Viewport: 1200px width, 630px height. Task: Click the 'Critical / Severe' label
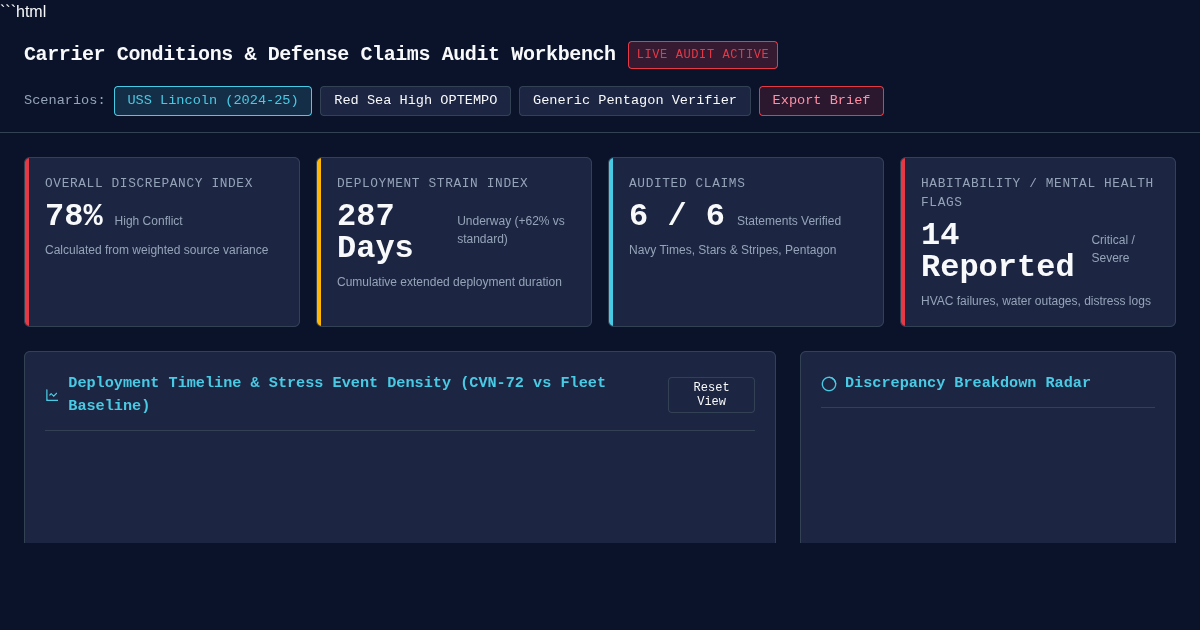pos(1113,249)
